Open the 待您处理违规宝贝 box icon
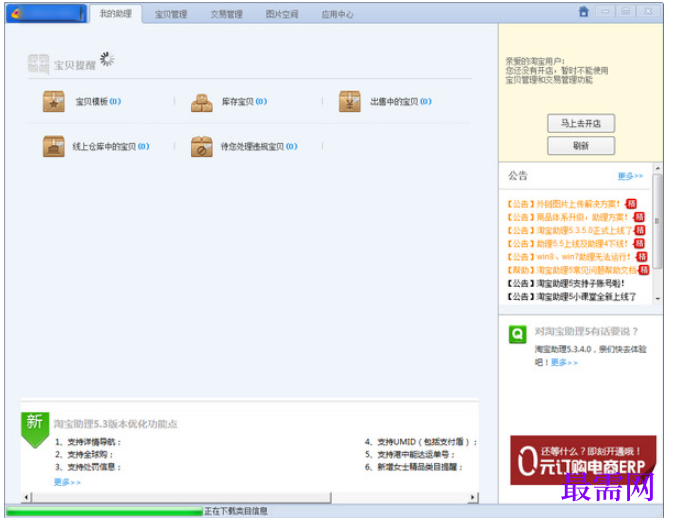Screen dimensions: 673x518 (x=202, y=146)
